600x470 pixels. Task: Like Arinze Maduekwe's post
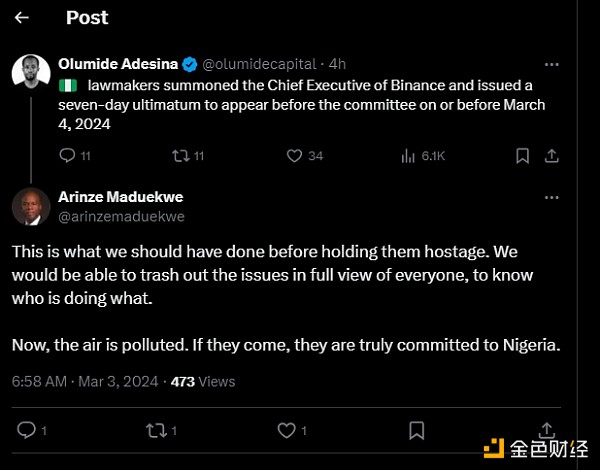click(288, 430)
